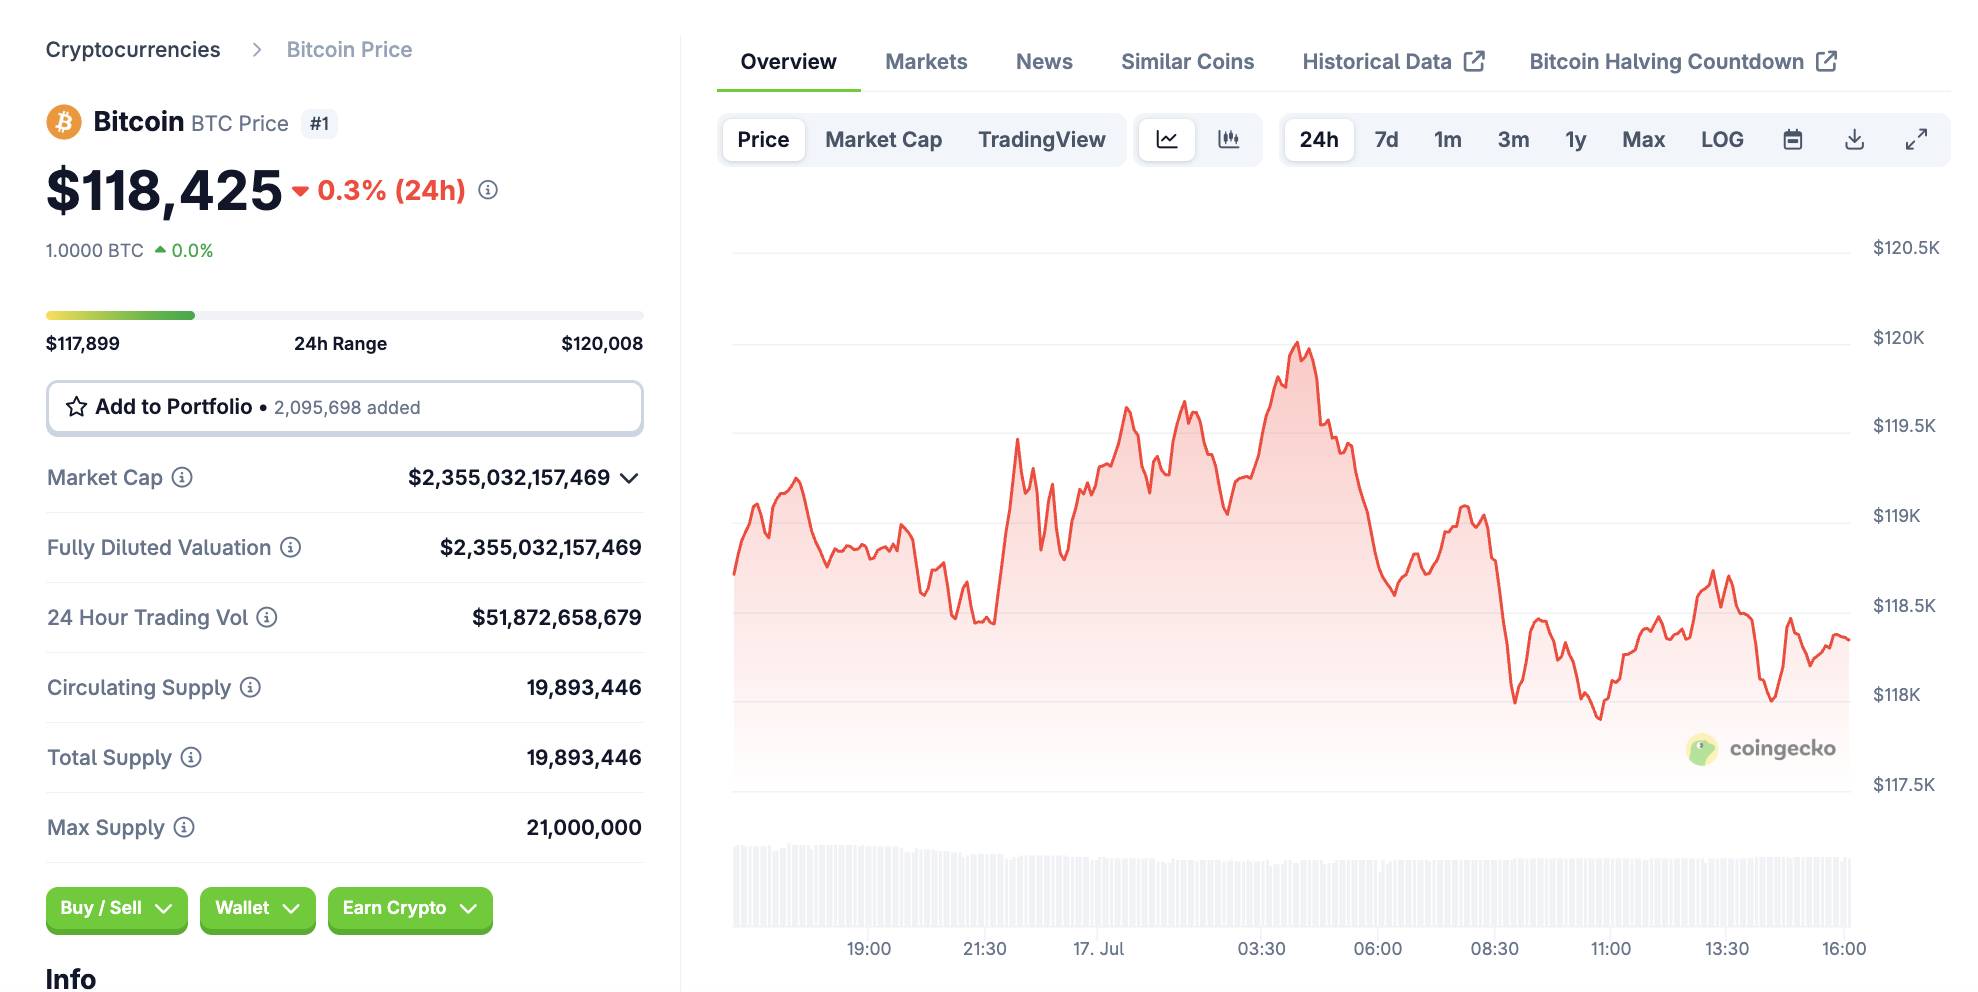Show Circulating Supply info icon

click(x=250, y=688)
